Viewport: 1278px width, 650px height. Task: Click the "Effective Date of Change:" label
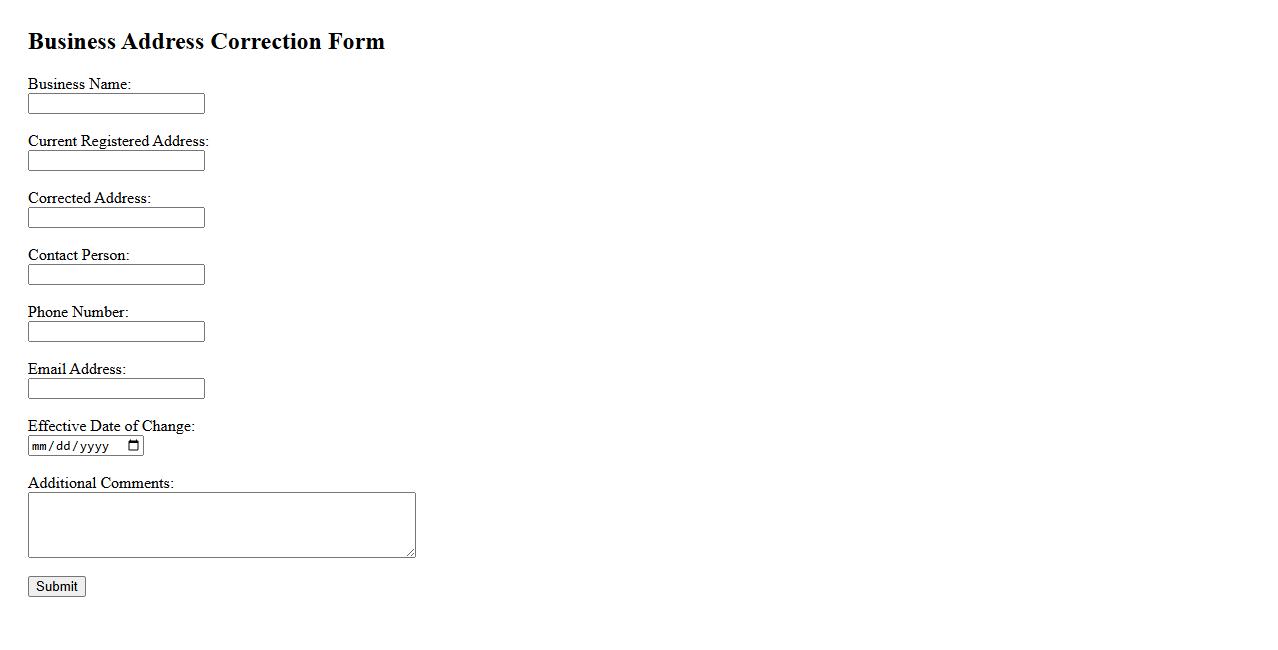(x=111, y=426)
